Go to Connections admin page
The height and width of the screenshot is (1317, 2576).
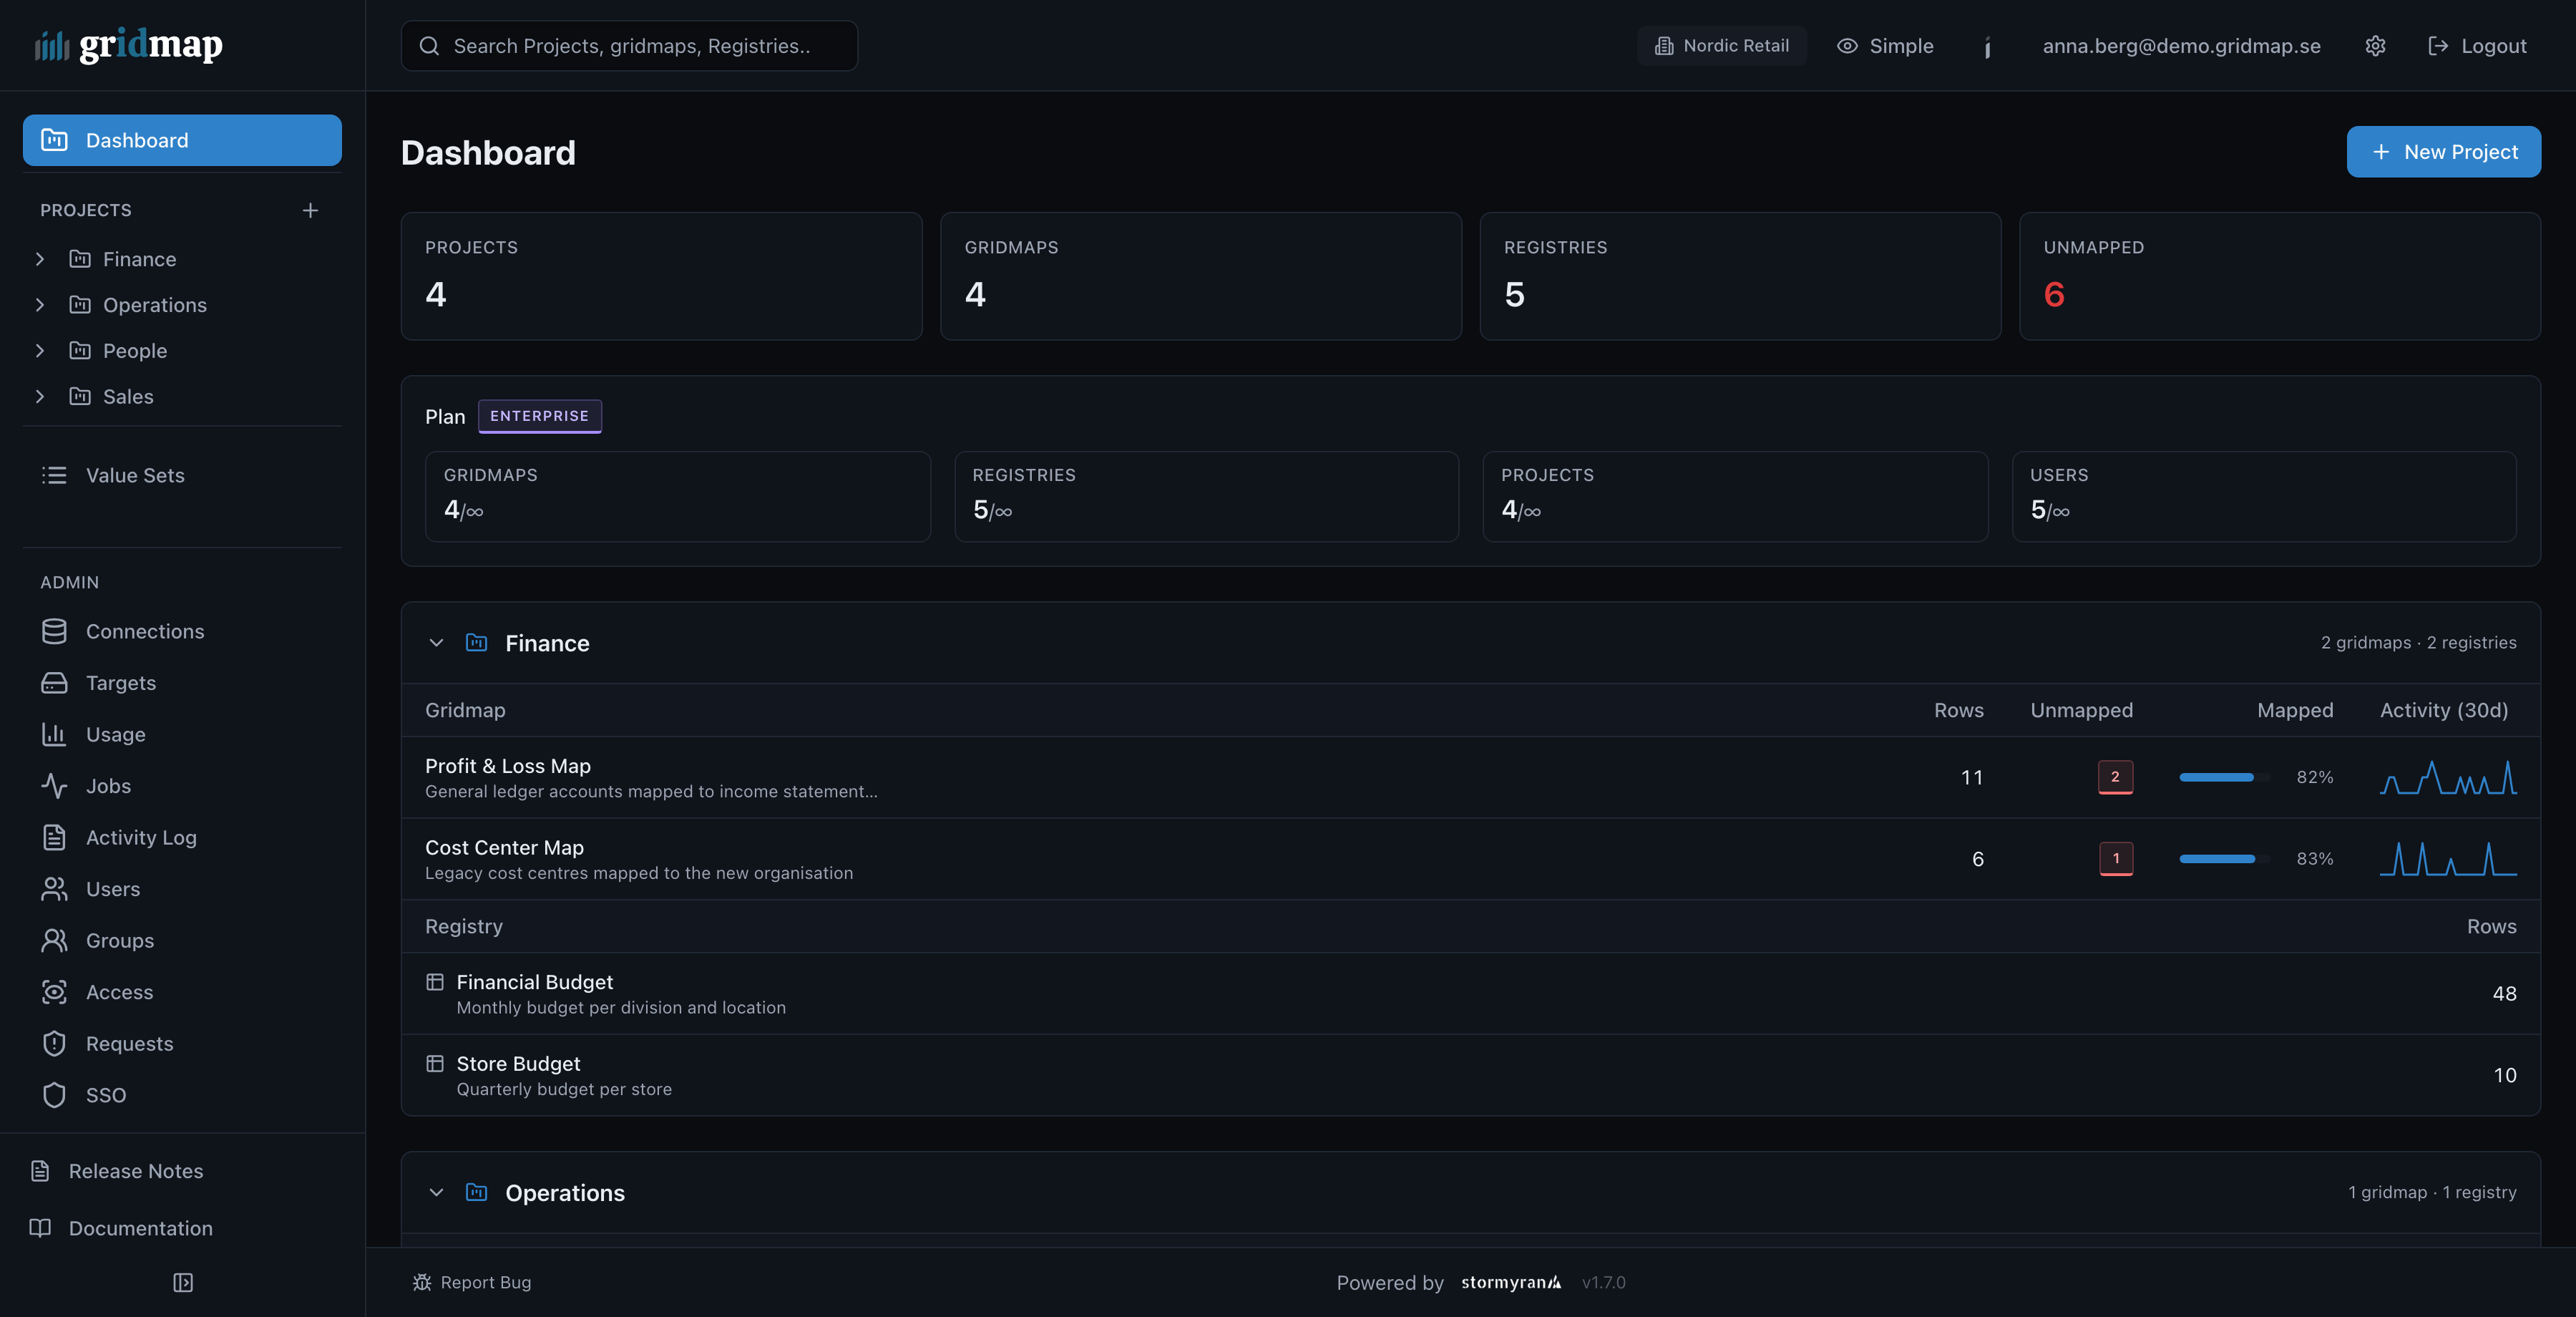(x=182, y=631)
